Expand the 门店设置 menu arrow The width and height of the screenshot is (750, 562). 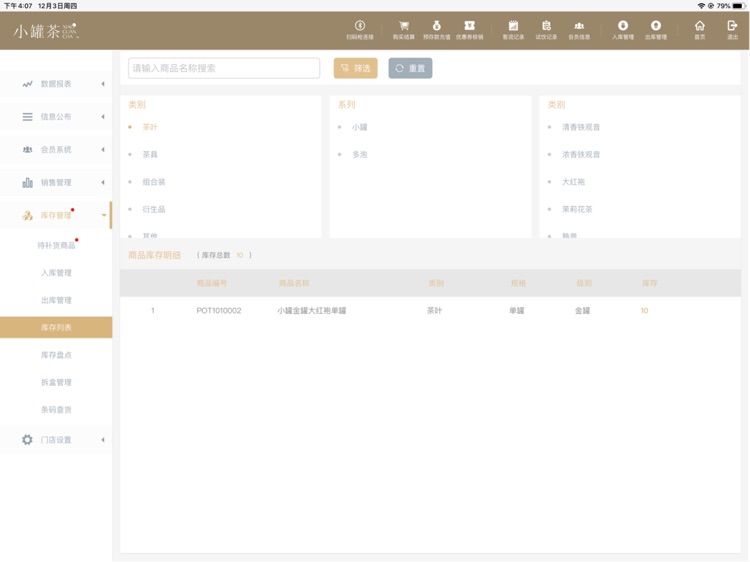click(103, 440)
